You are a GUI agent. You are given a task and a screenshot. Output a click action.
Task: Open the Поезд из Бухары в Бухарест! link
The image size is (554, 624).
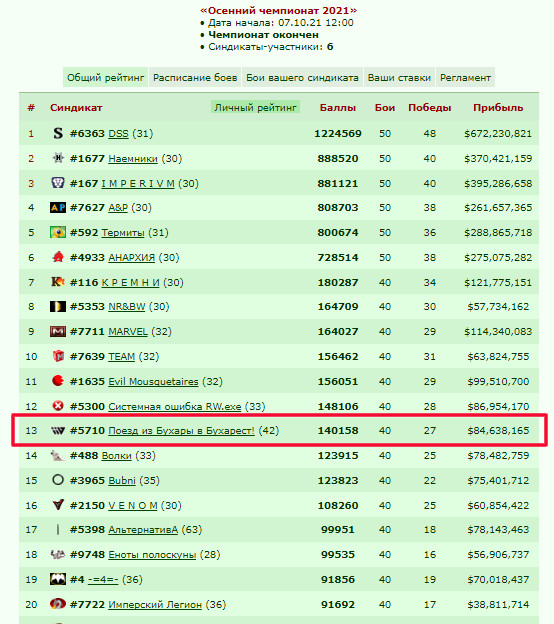[181, 431]
